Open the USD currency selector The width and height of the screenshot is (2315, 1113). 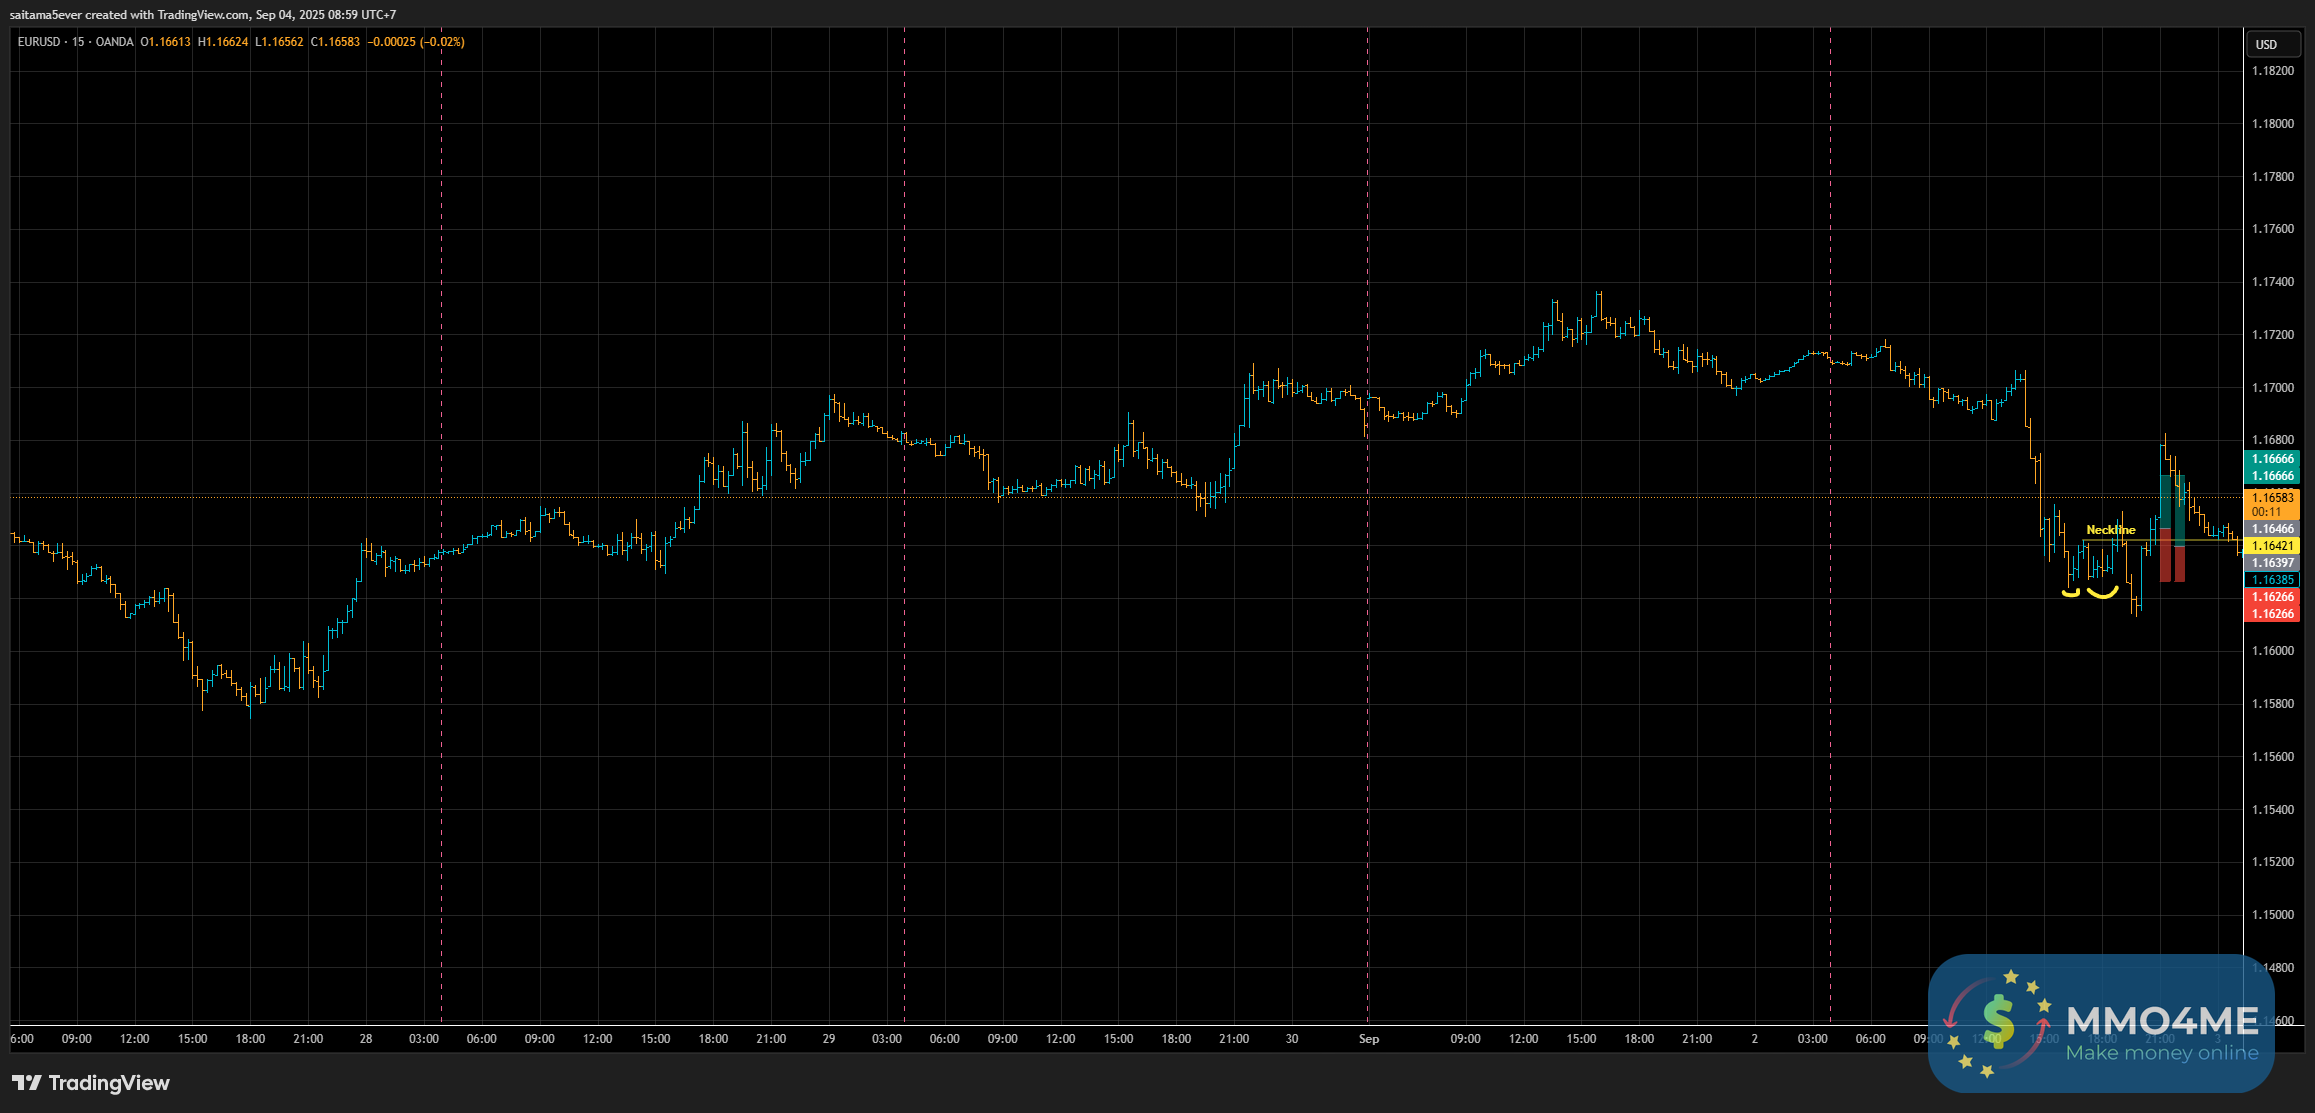click(x=2266, y=44)
